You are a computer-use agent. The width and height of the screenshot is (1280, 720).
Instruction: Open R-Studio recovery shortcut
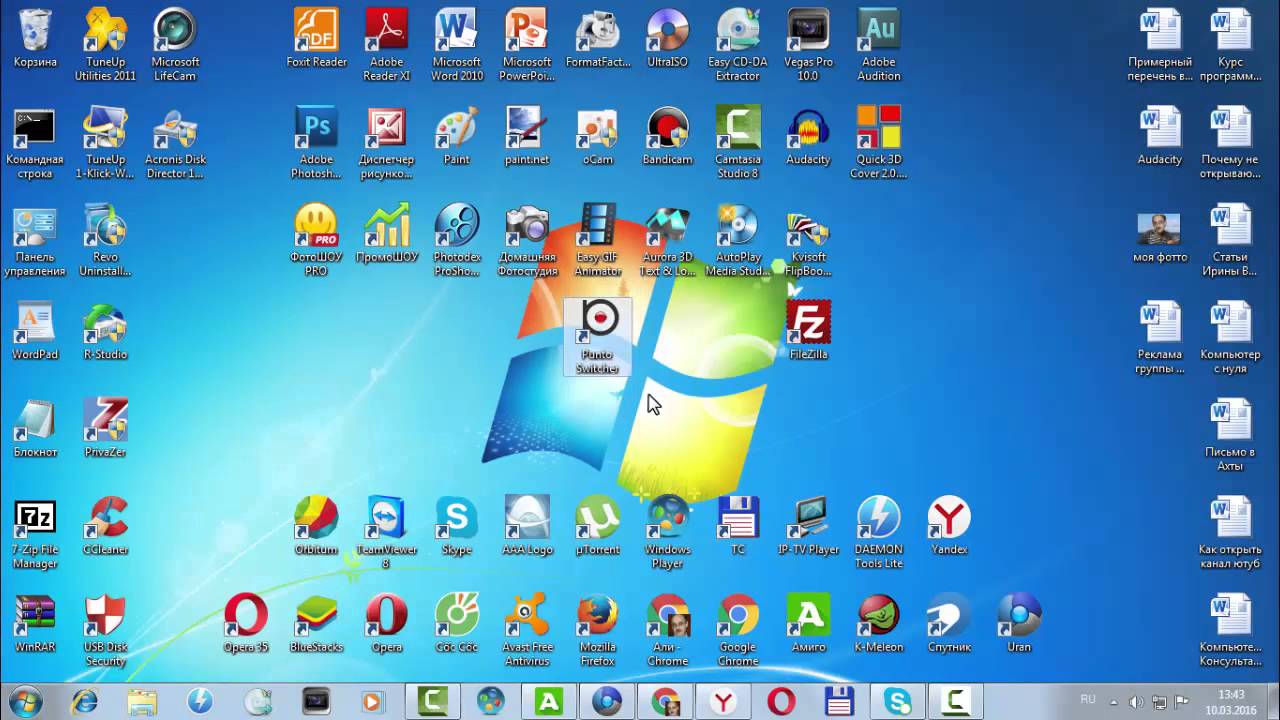click(105, 331)
